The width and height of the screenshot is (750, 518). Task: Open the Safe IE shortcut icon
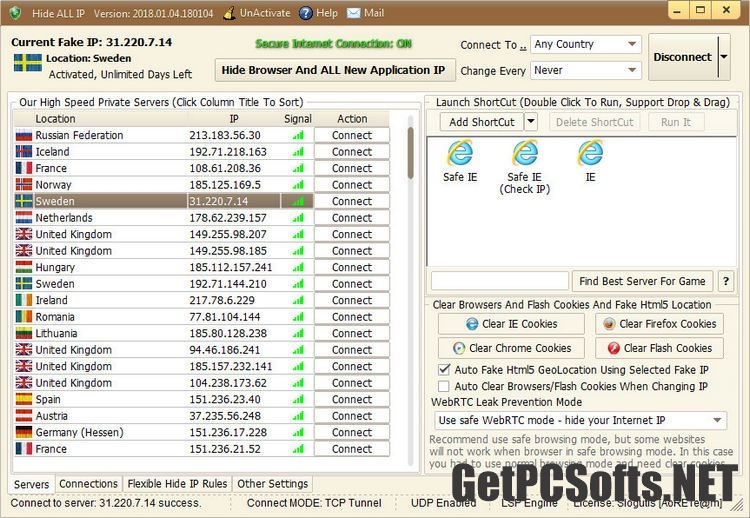click(460, 153)
